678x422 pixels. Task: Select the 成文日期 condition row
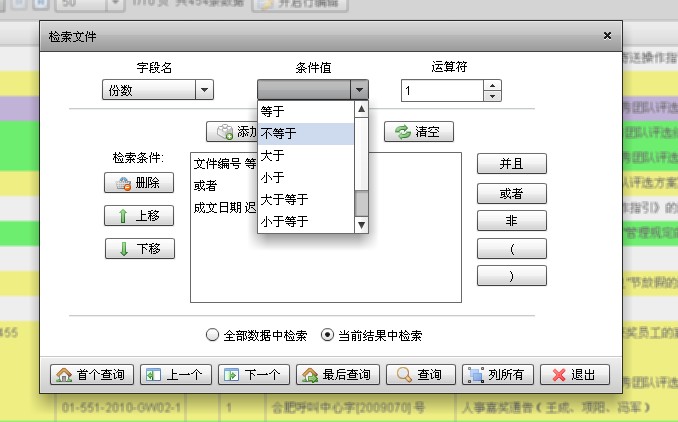click(x=224, y=208)
